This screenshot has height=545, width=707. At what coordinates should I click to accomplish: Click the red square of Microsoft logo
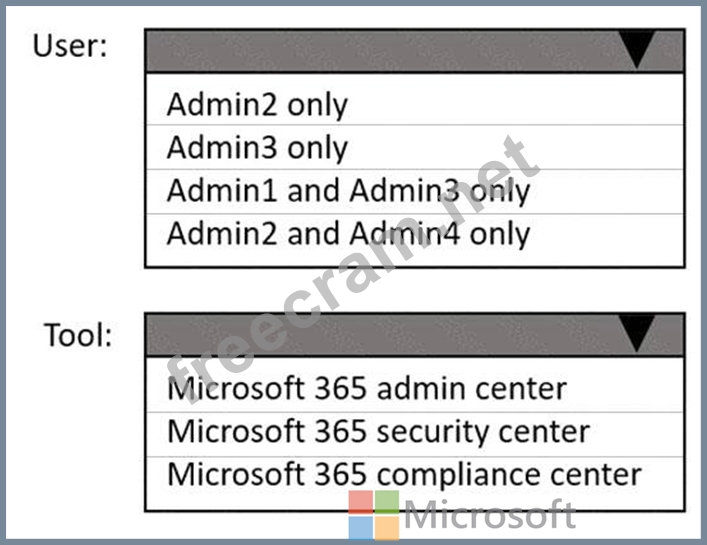(x=361, y=503)
